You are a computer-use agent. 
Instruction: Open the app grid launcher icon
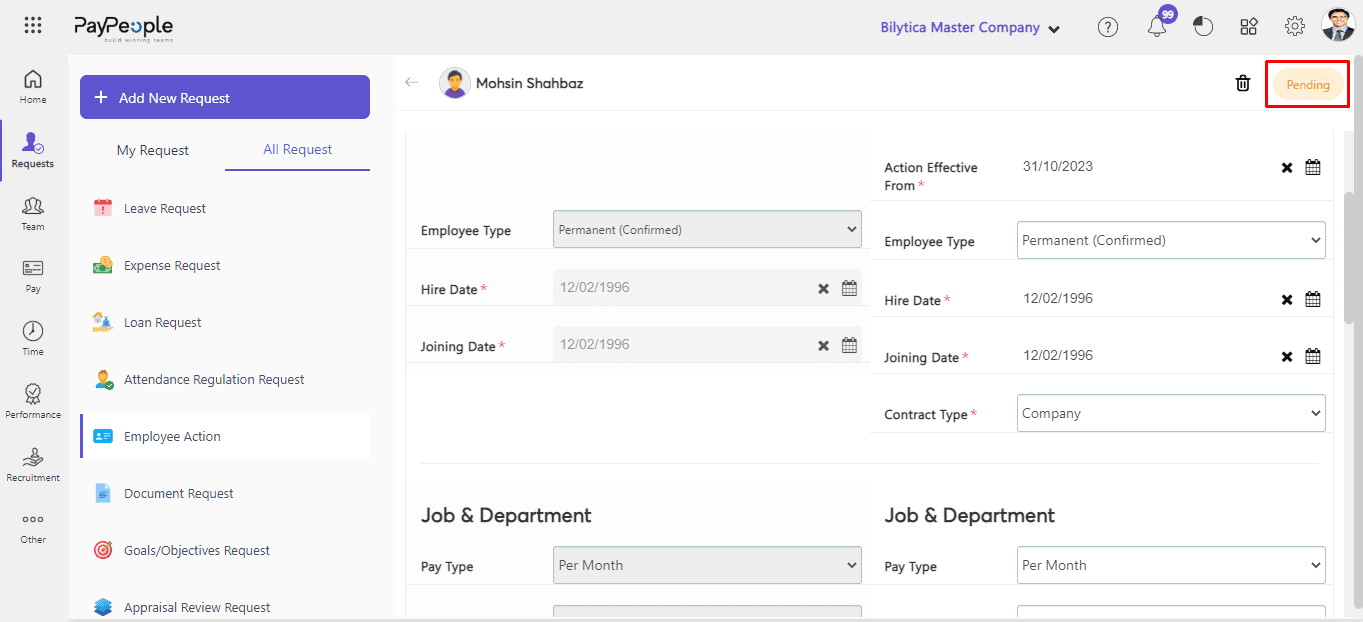(32, 27)
